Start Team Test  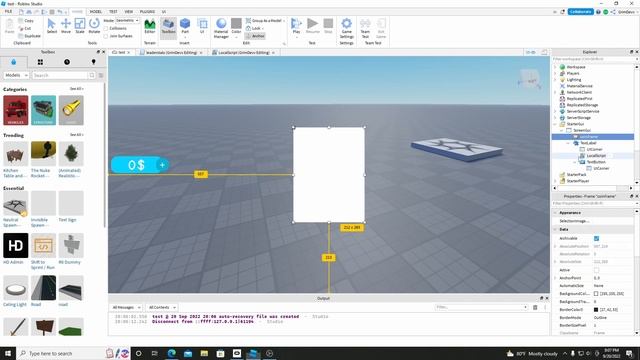(365, 28)
